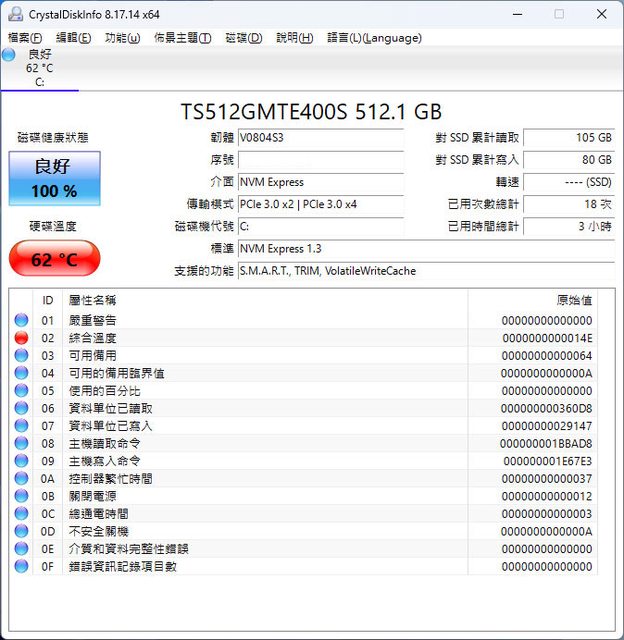Viewport: 624px width, 640px height.
Task: Click the blue status icon for 嚴重警告
Action: point(21,320)
